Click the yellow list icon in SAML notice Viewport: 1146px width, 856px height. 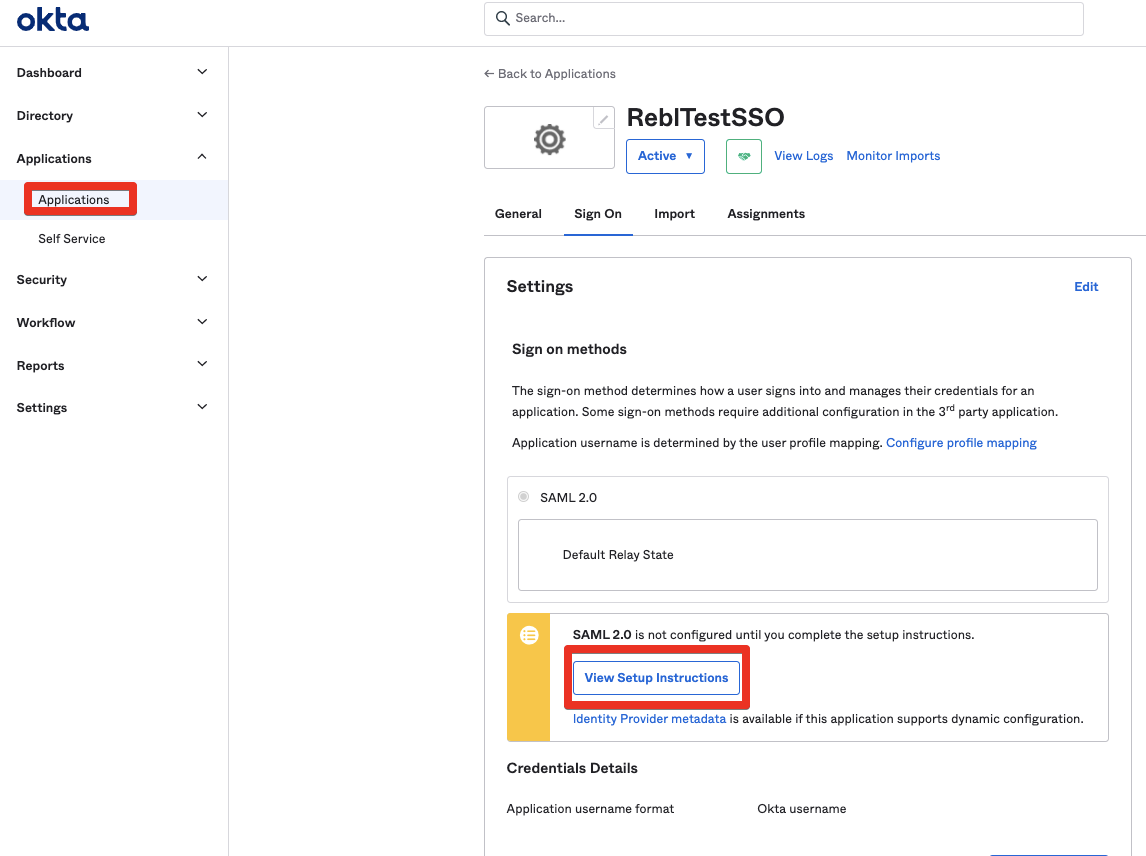(529, 635)
